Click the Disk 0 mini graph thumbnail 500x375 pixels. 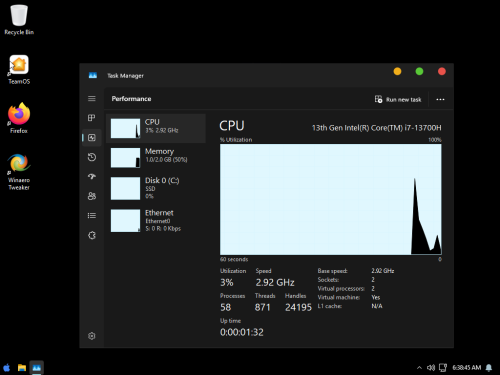click(x=125, y=189)
